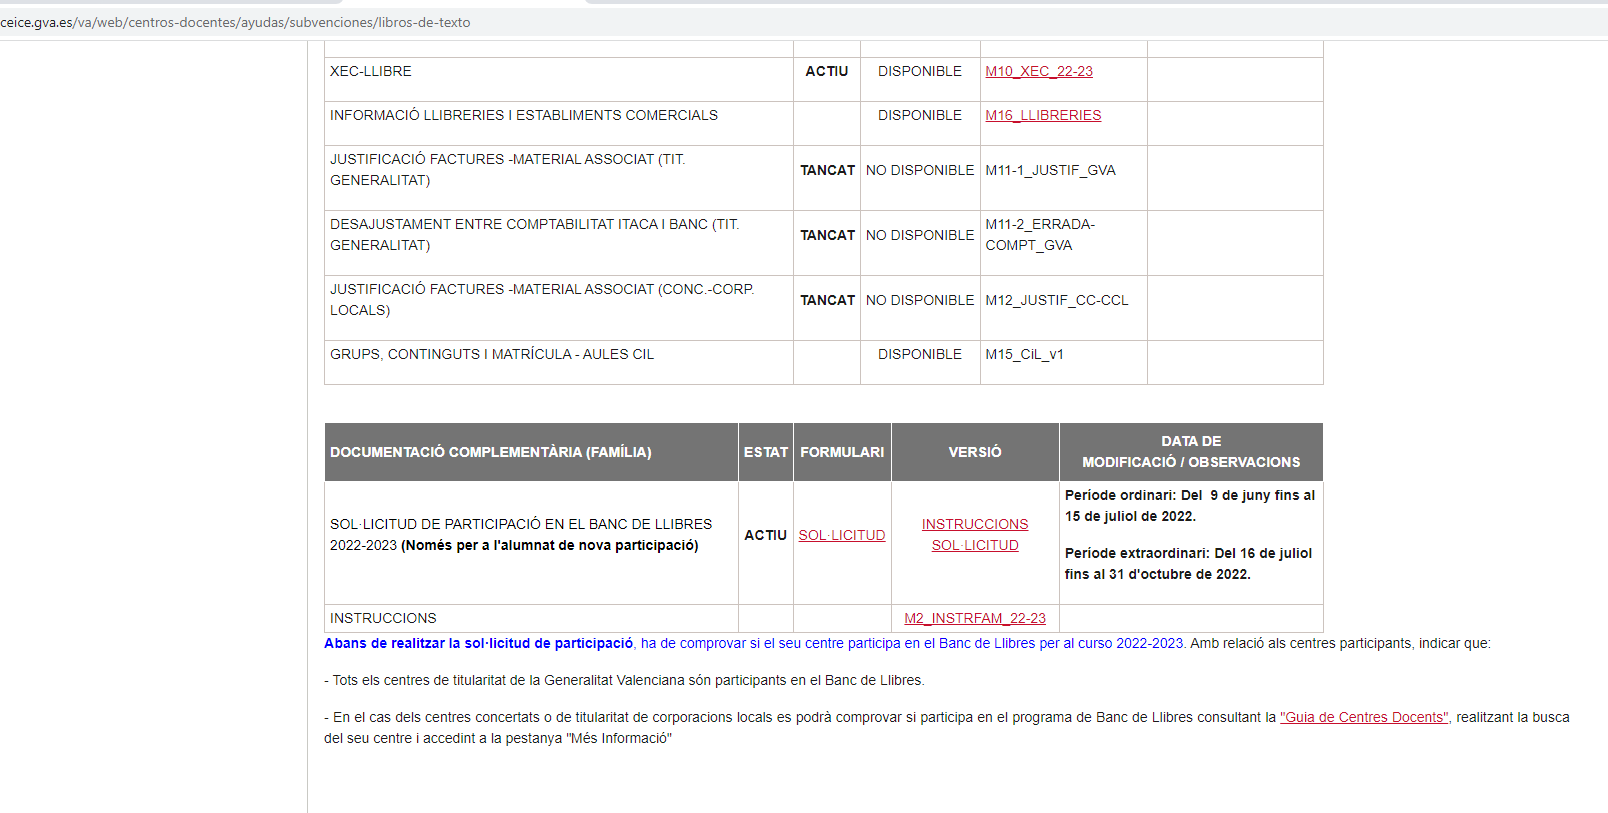Image resolution: width=1608 pixels, height=813 pixels.
Task: Click INFORMACIÓ LLIBRERIES I ESTABLIMENTS COMERCIALS row
Action: [x=523, y=115]
